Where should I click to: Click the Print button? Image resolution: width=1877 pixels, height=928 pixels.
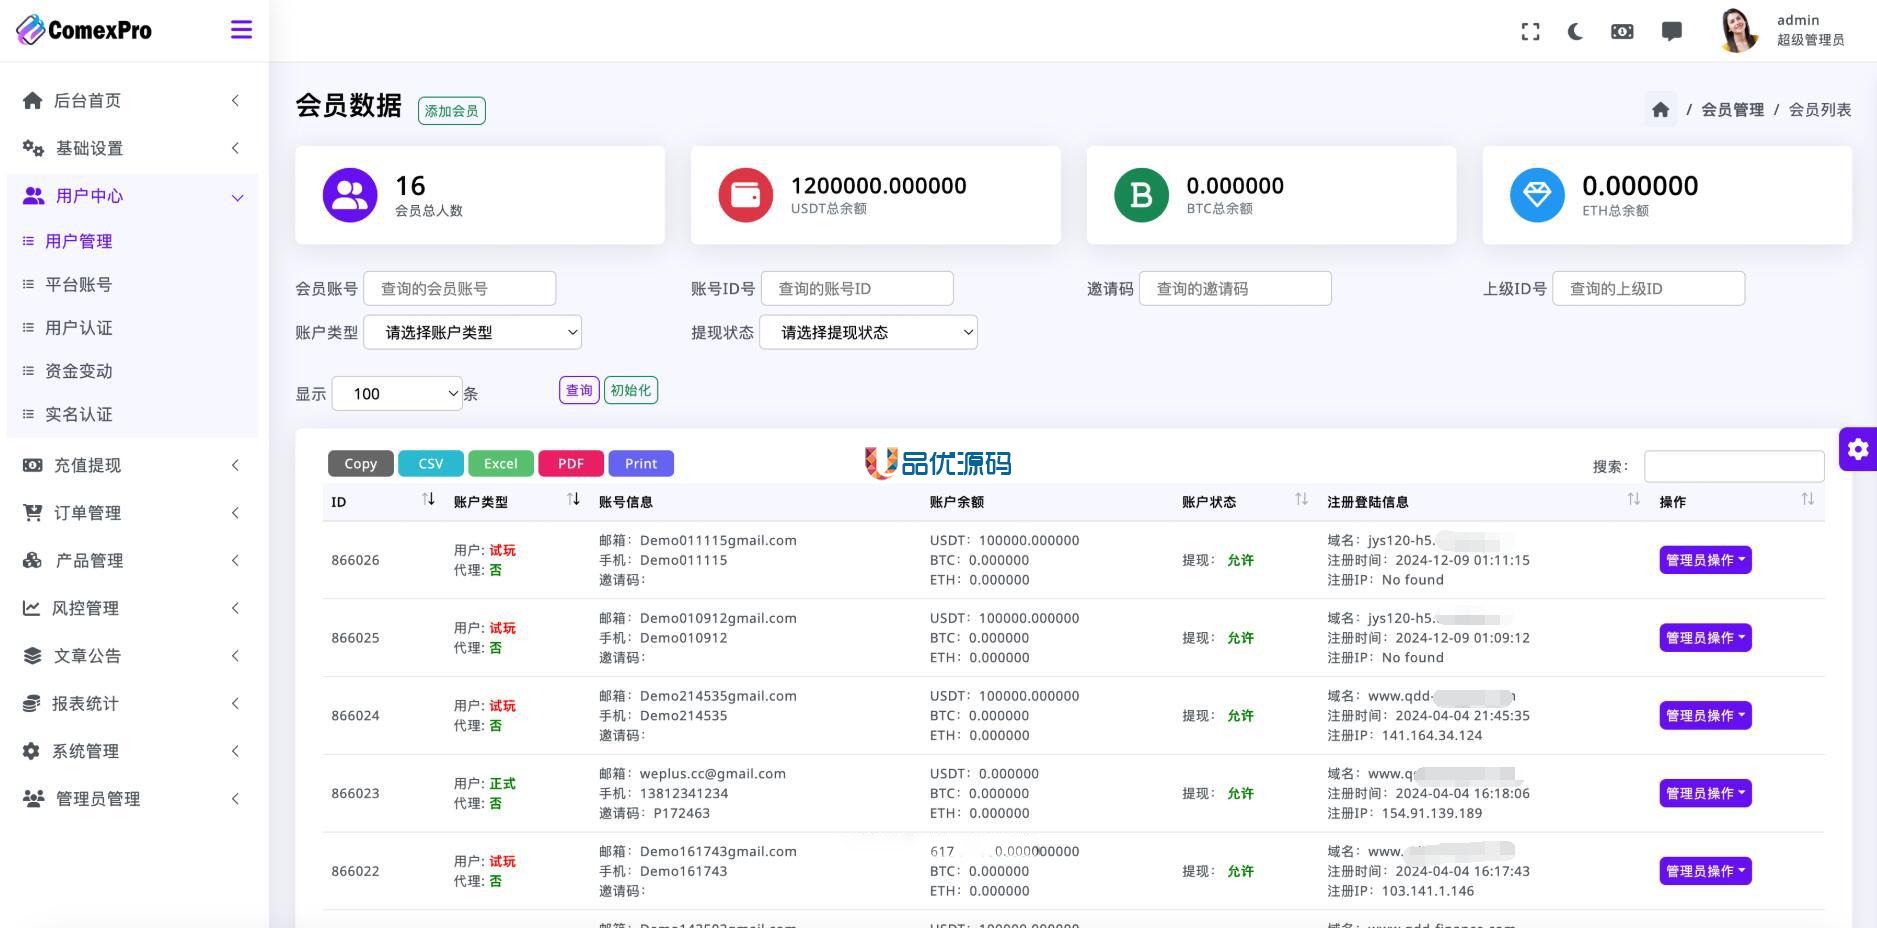641,464
